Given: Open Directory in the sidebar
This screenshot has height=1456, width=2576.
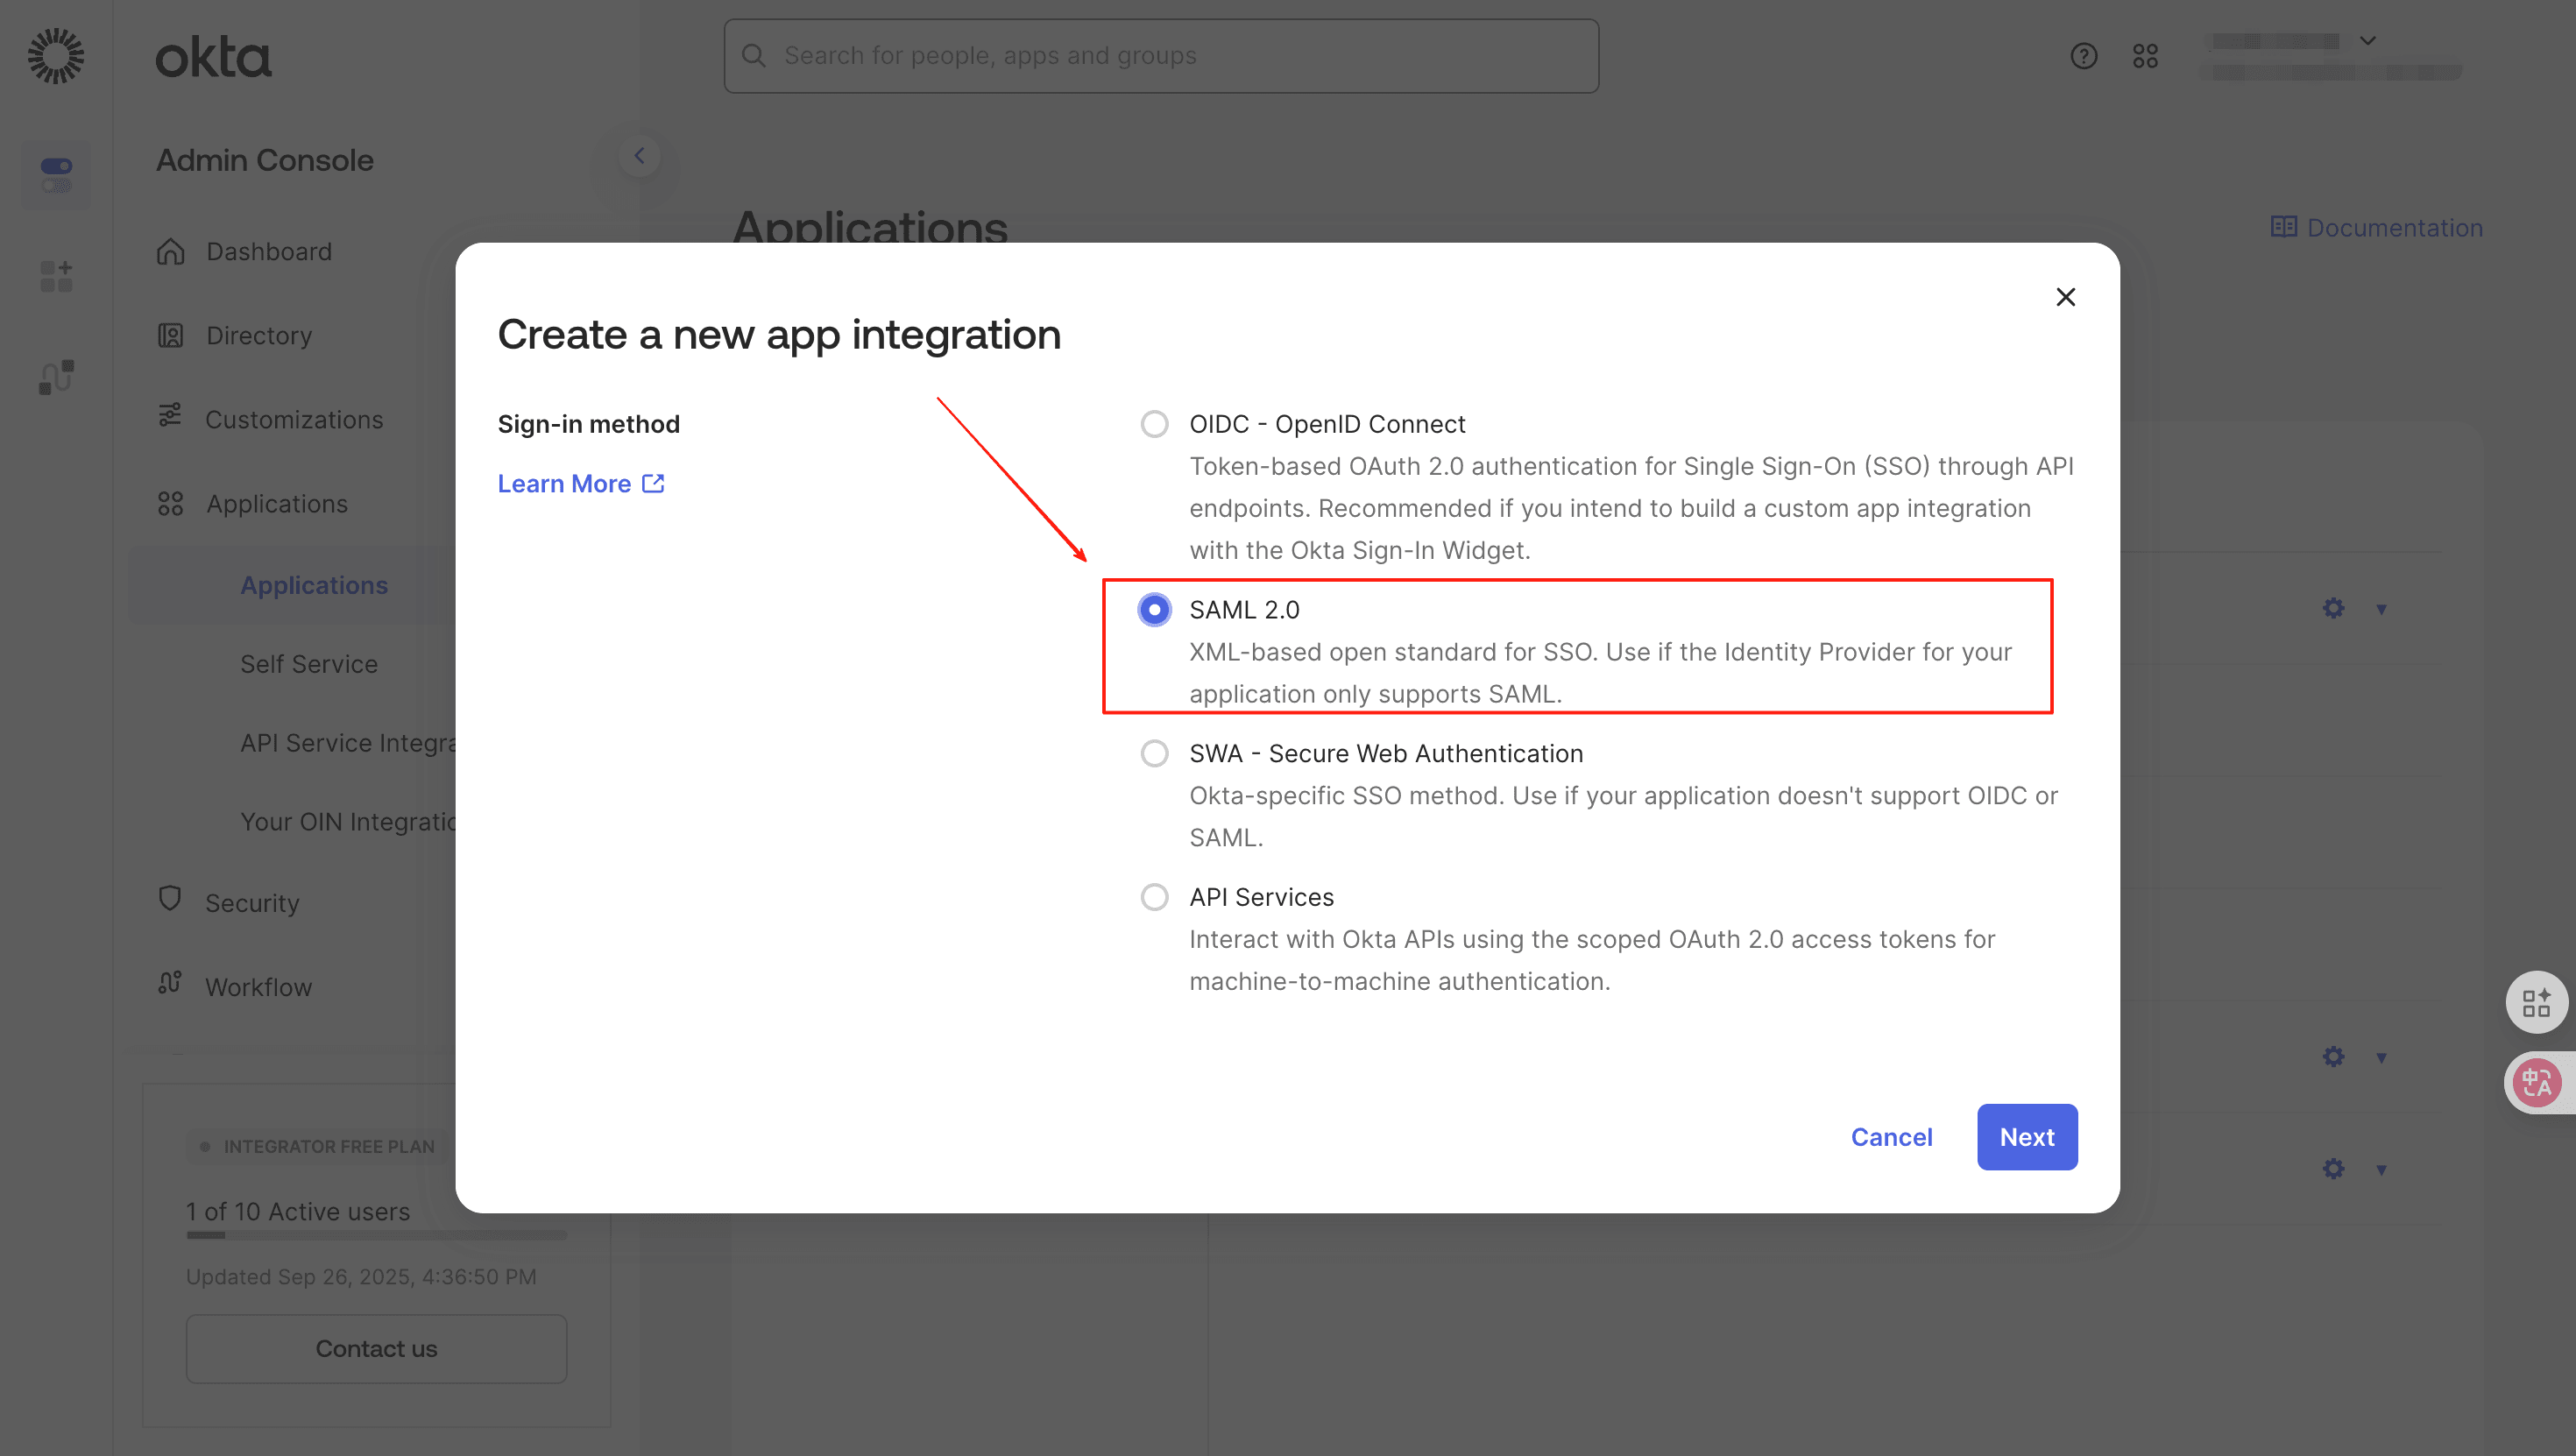Looking at the screenshot, I should pos(259,335).
